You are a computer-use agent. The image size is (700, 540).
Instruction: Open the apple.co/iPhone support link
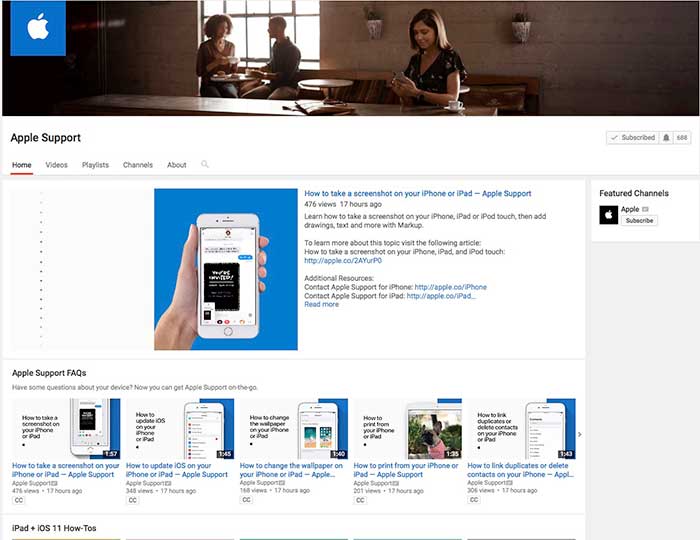(x=450, y=287)
